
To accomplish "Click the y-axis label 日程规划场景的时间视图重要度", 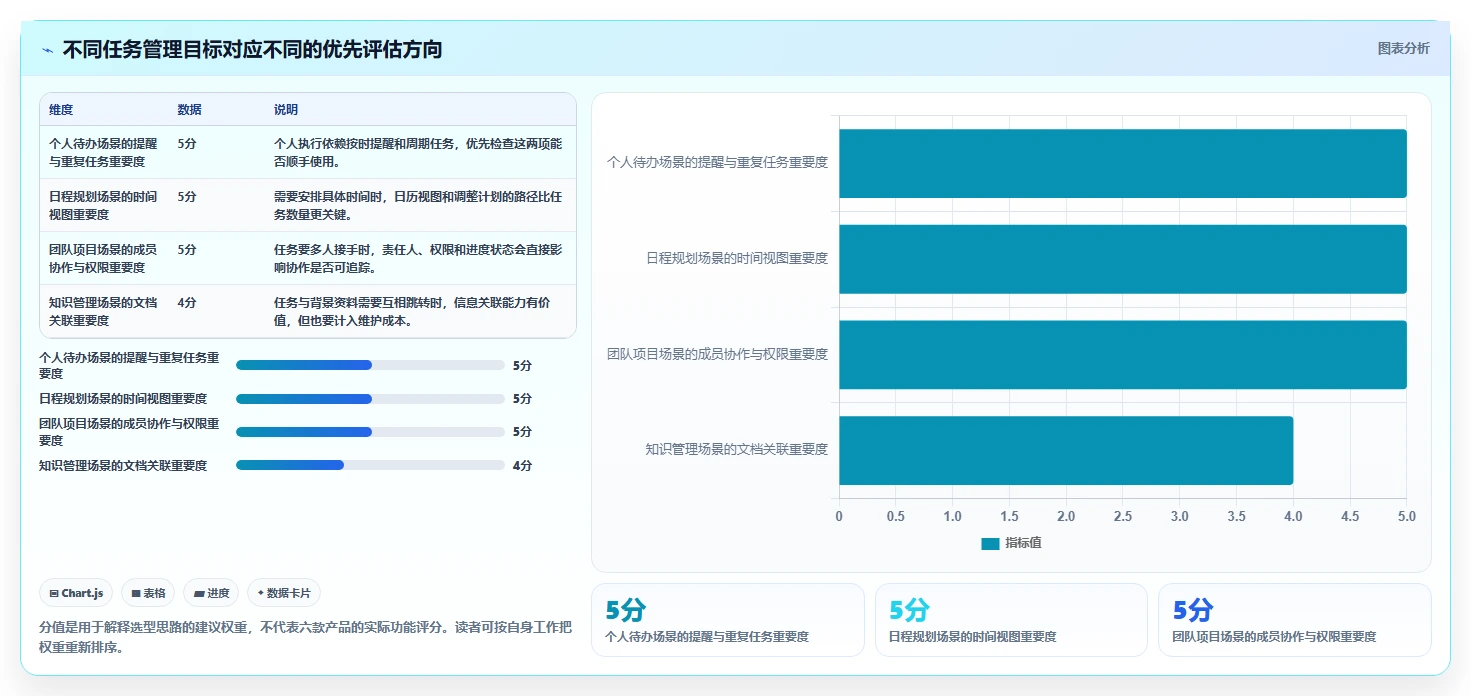I will click(x=736, y=258).
